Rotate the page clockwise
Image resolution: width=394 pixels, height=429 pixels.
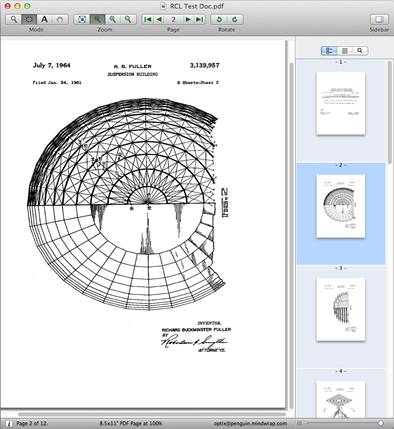pos(235,19)
